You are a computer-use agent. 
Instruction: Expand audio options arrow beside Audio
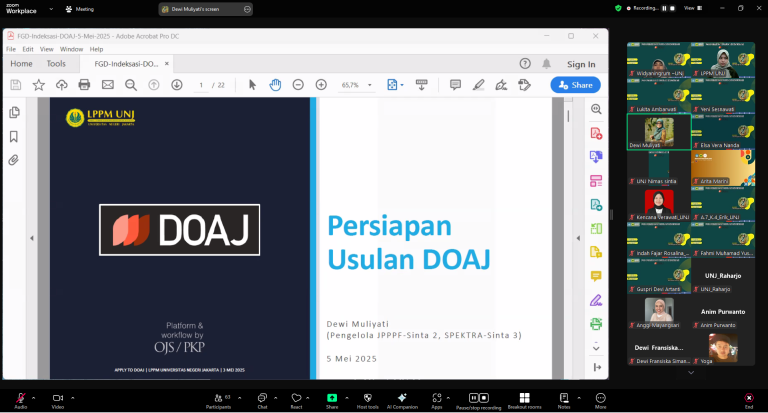pos(34,397)
